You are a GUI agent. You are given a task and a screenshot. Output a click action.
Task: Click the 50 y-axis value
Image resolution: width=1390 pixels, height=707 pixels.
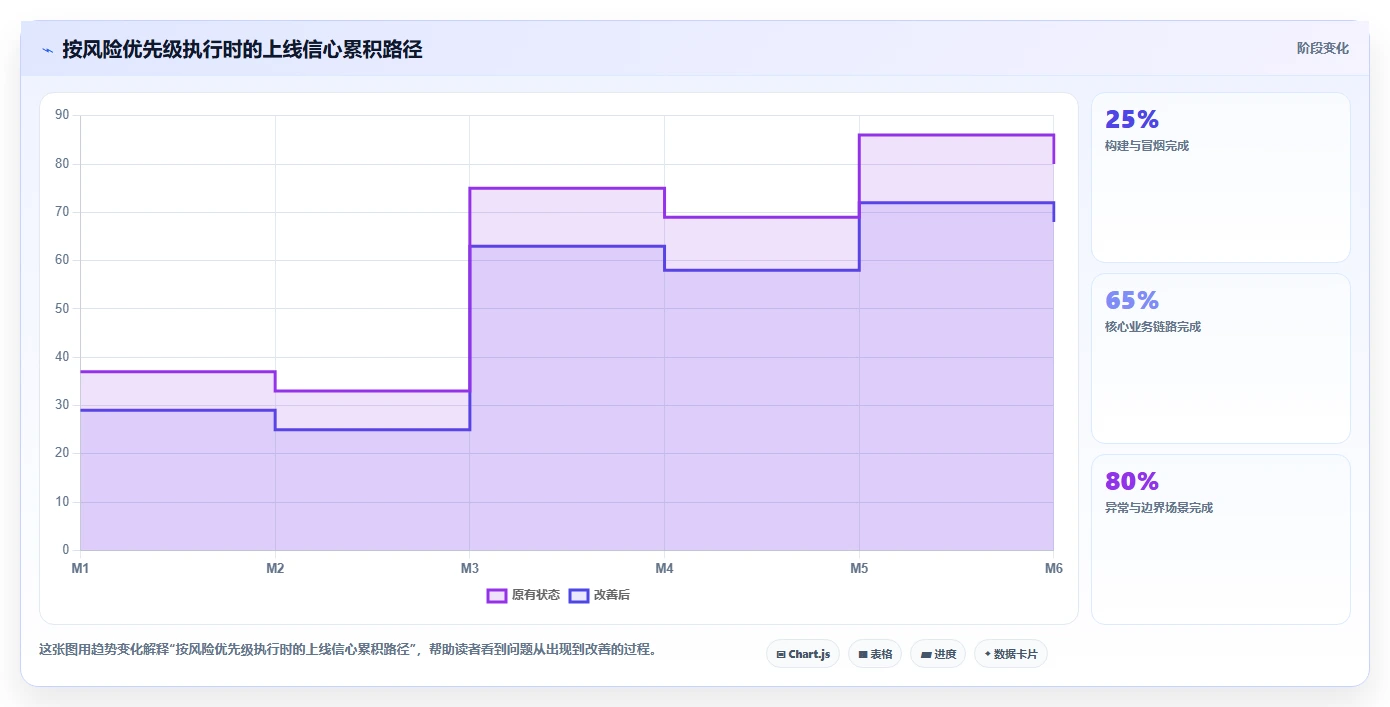point(62,308)
